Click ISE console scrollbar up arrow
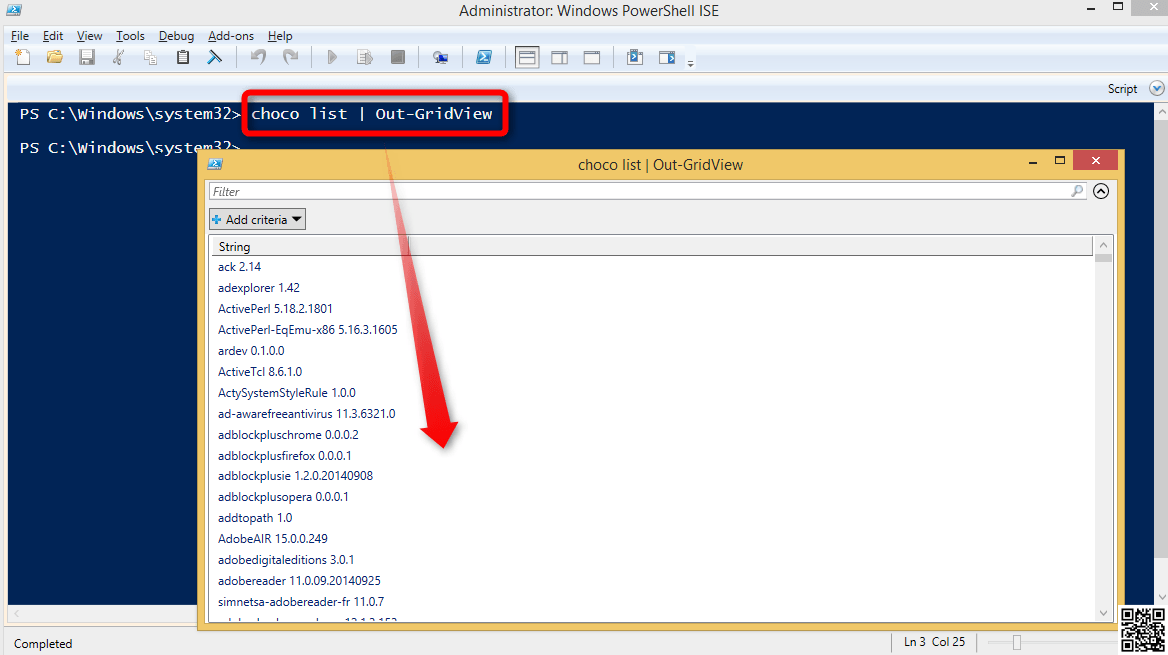Viewport: 1168px width, 655px height. (1161, 113)
